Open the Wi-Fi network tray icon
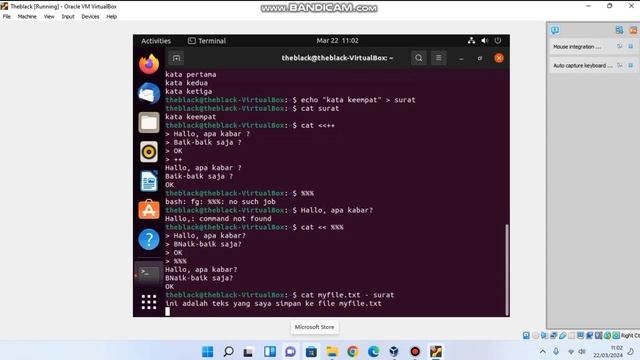 click(571, 351)
